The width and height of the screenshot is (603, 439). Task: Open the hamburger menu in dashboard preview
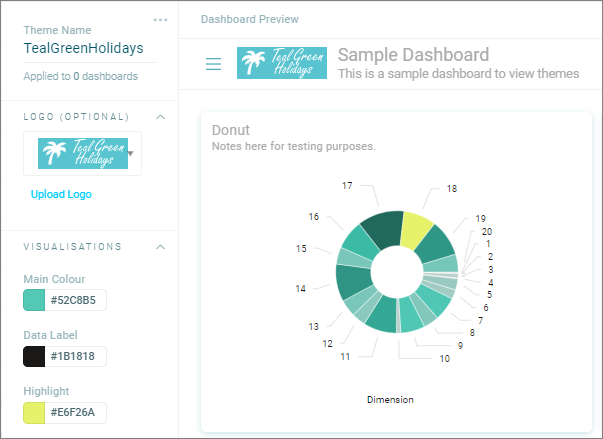tap(213, 64)
